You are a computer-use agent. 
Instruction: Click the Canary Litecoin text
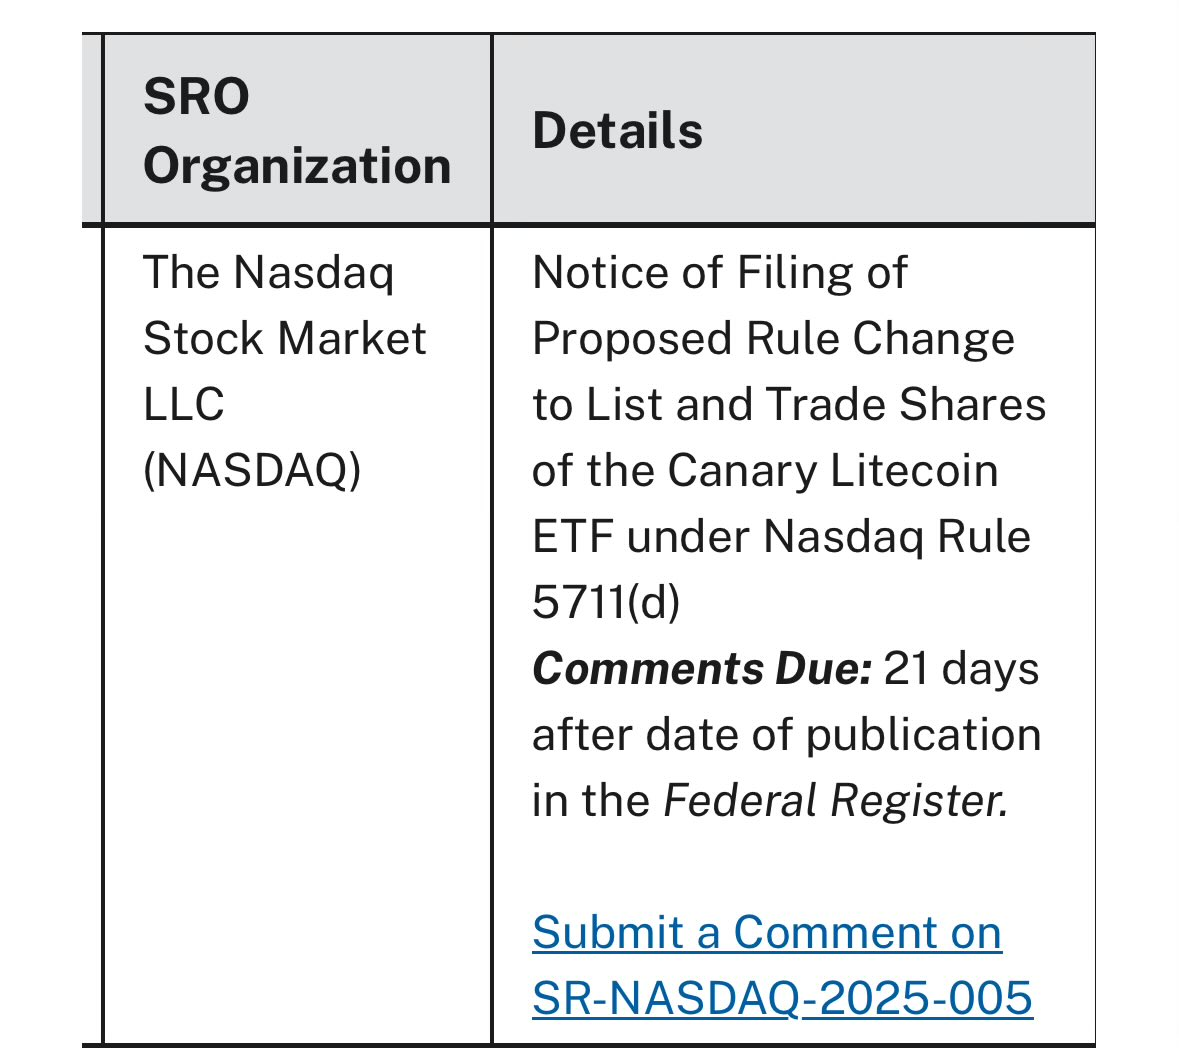[x=832, y=471]
